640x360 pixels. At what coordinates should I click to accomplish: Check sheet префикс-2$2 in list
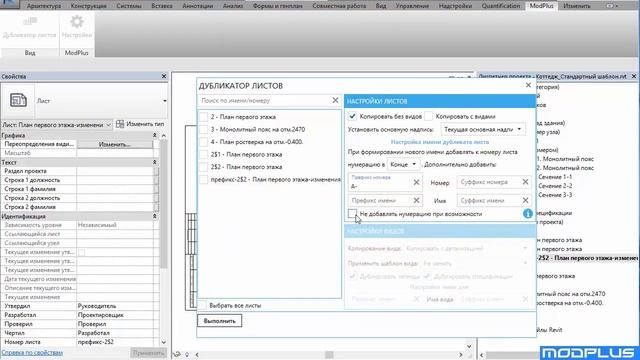coord(204,180)
